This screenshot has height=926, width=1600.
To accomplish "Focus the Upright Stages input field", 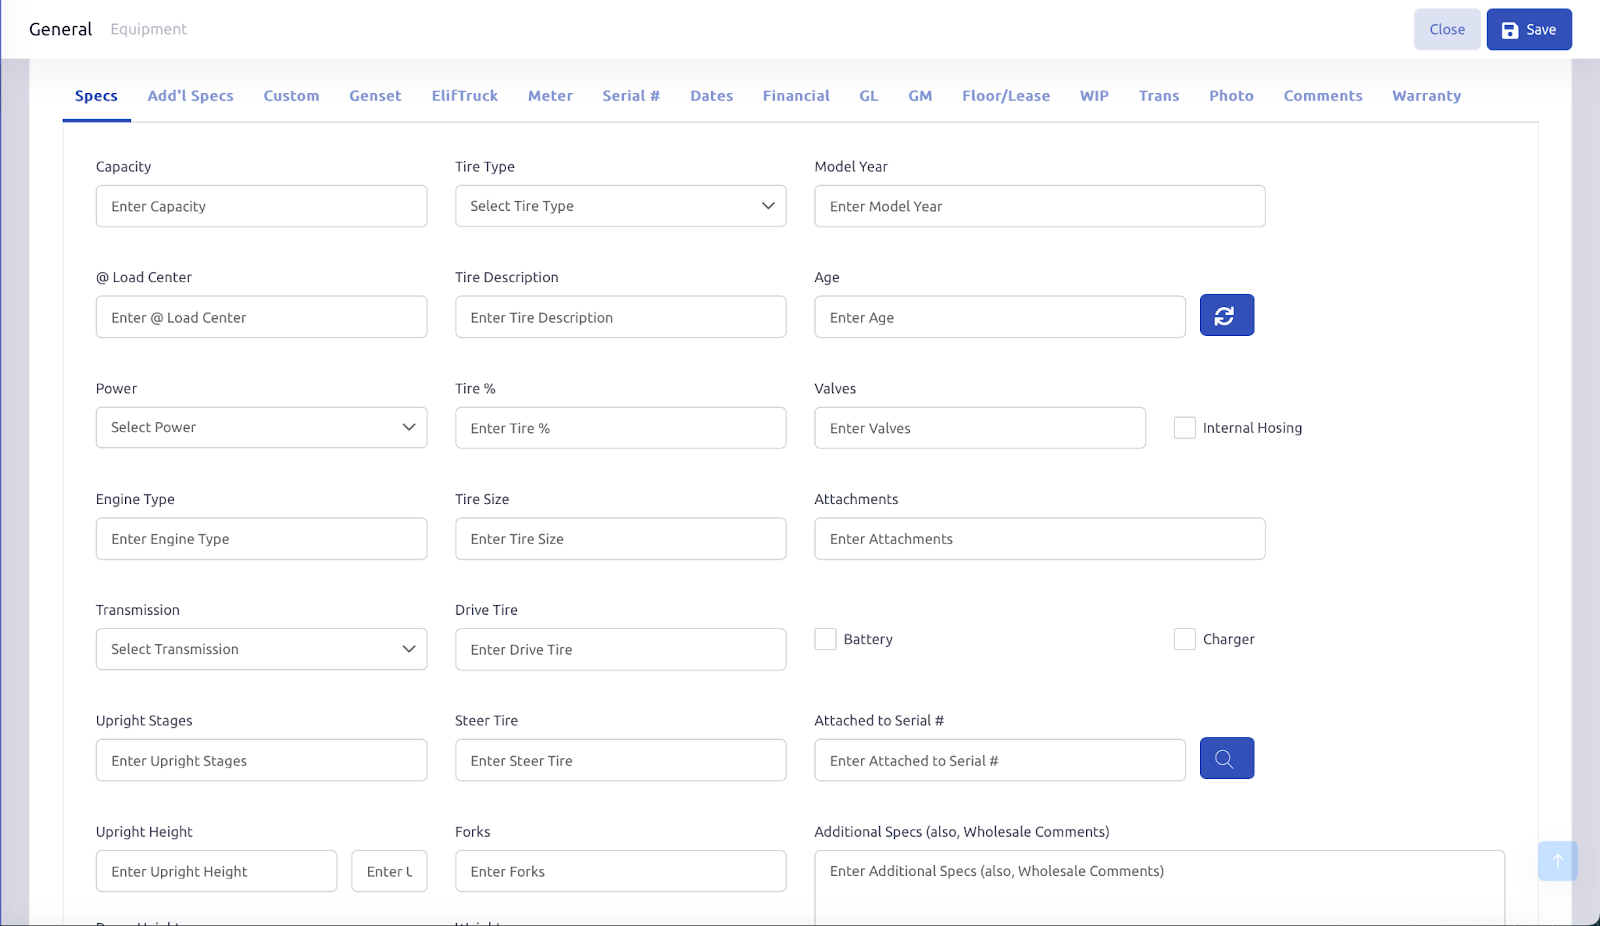I will coord(261,760).
